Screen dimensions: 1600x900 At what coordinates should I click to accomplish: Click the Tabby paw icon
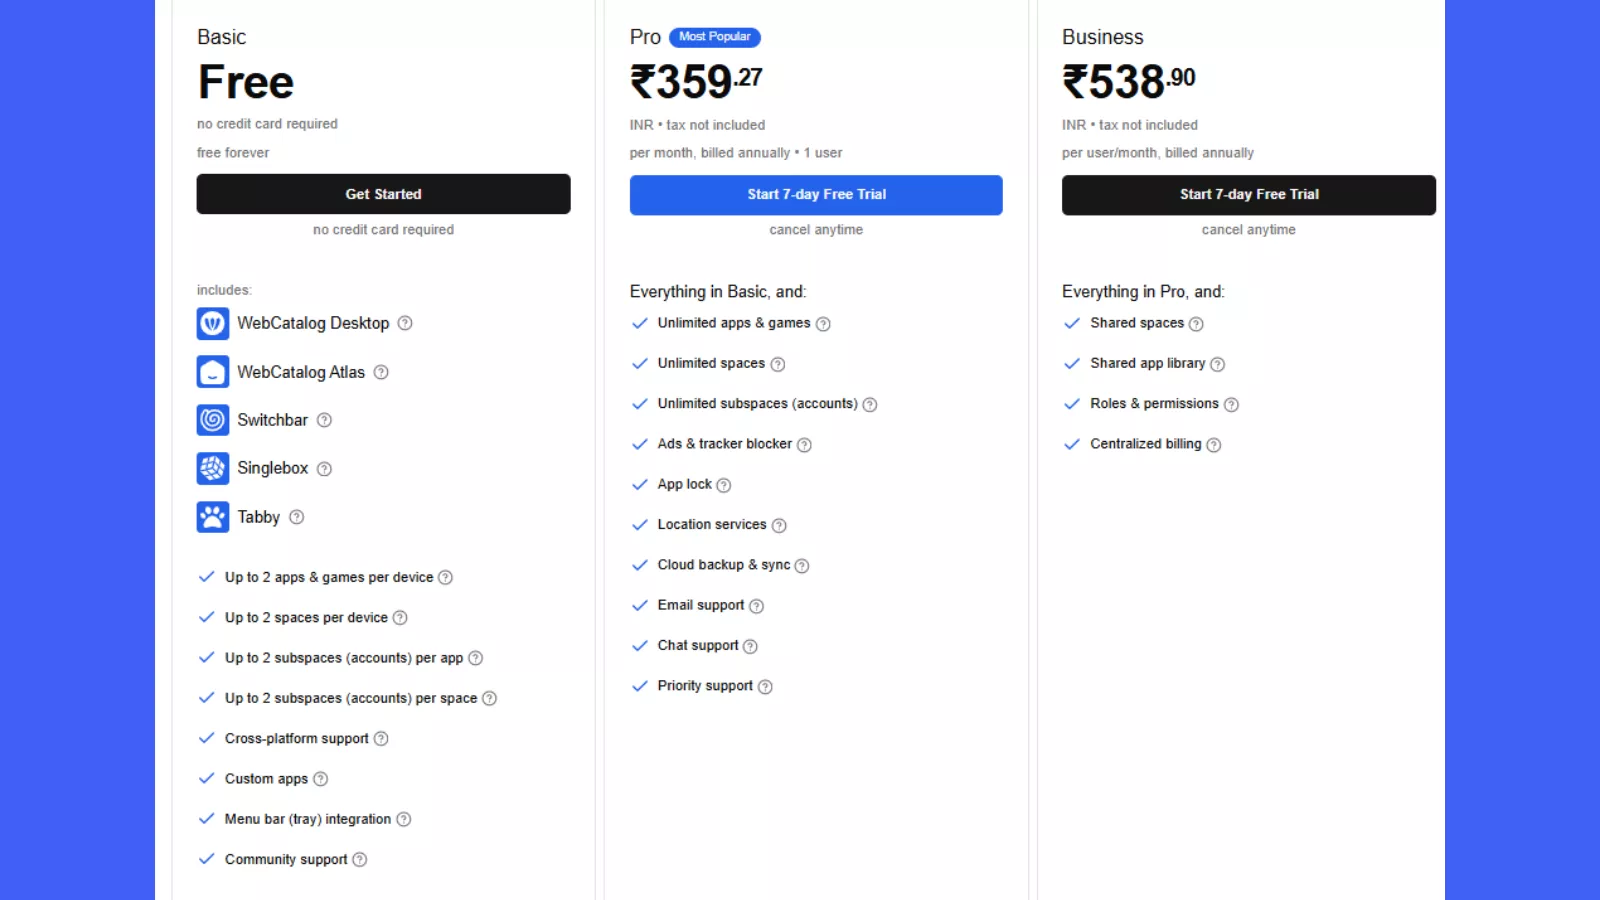212,517
